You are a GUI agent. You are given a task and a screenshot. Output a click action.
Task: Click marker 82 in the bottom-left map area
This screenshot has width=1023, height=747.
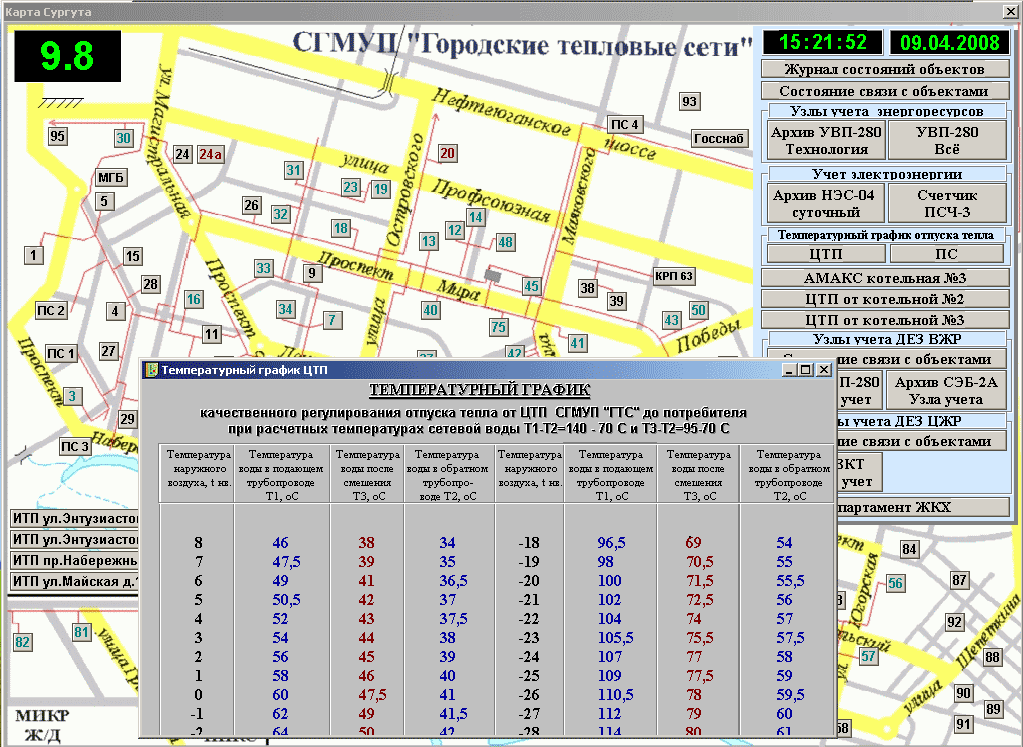click(x=22, y=642)
